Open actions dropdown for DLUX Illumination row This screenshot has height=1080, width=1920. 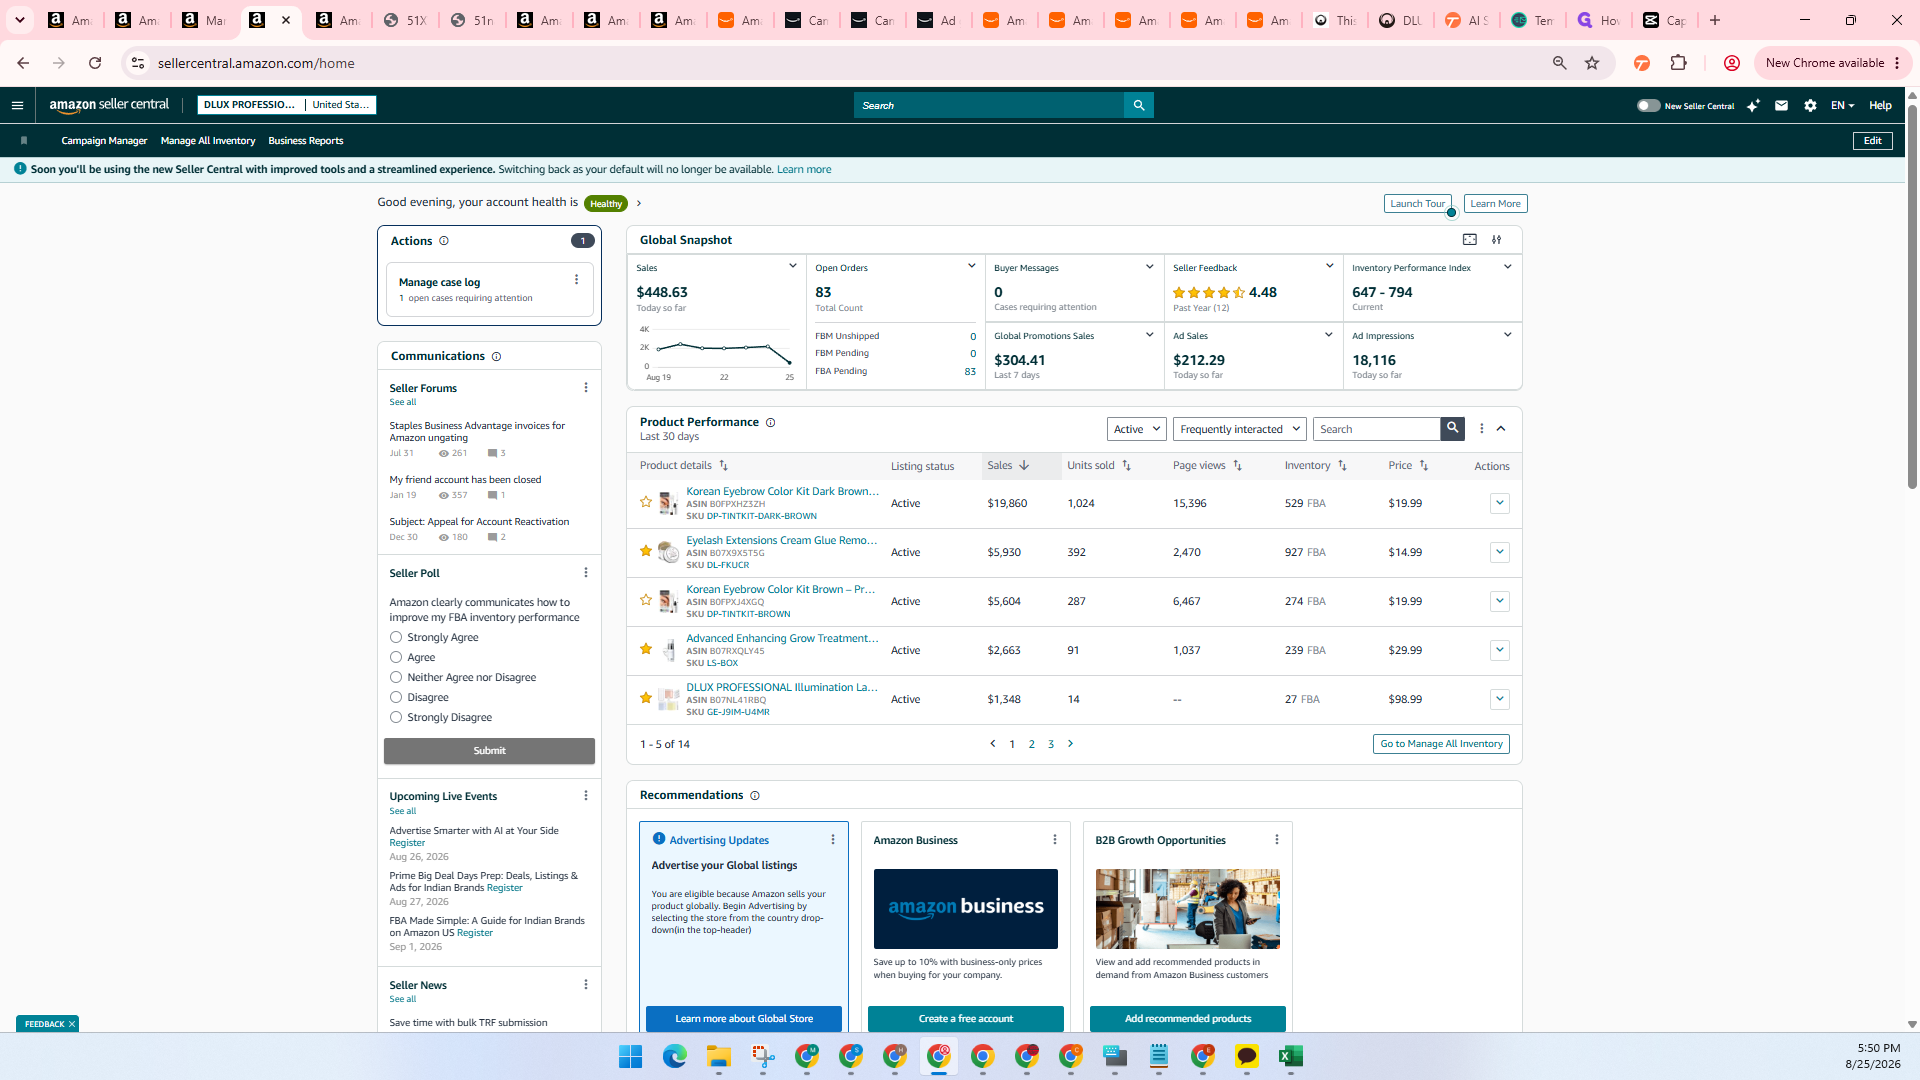coord(1499,699)
